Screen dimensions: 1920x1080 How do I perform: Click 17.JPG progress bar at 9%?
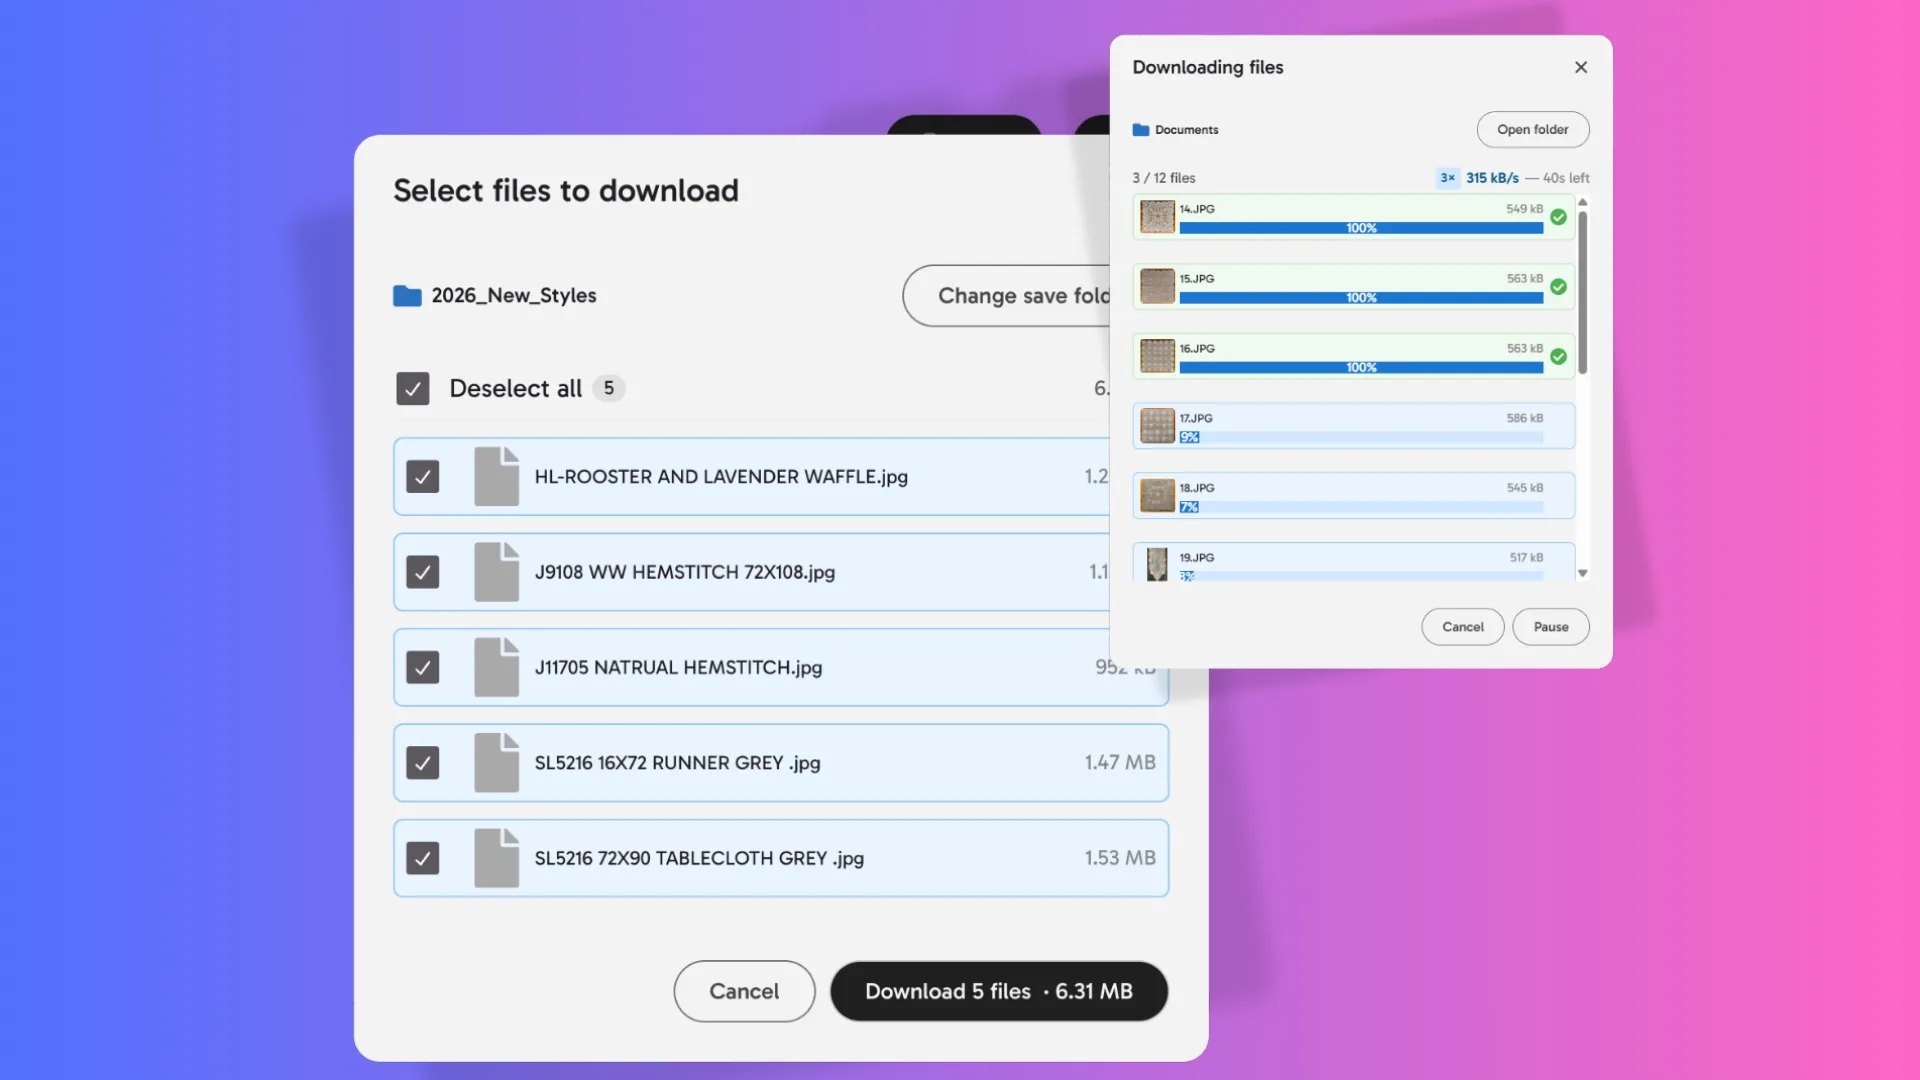click(1361, 437)
